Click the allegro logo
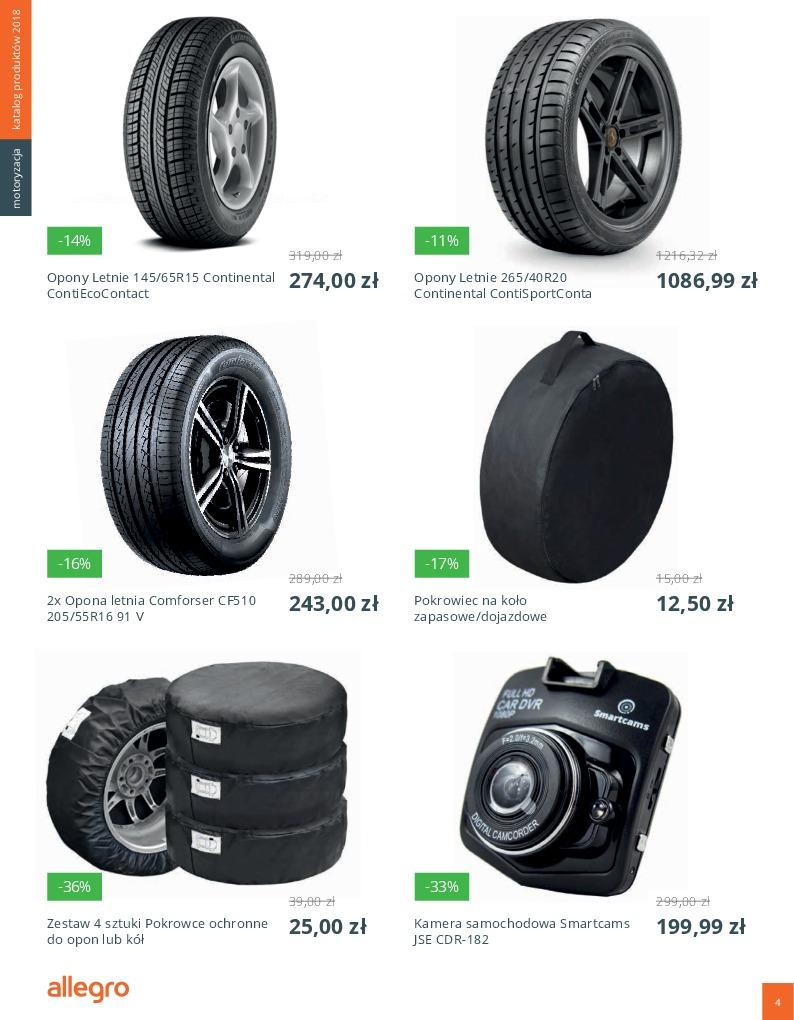The height and width of the screenshot is (1020, 794). (x=88, y=989)
